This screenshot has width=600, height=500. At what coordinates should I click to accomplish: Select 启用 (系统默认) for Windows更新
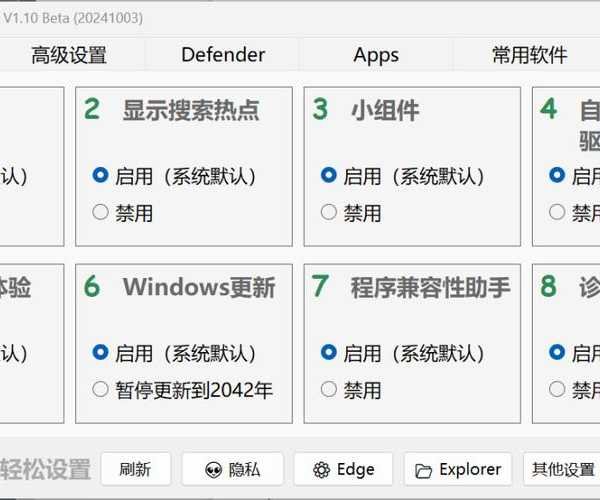100,353
